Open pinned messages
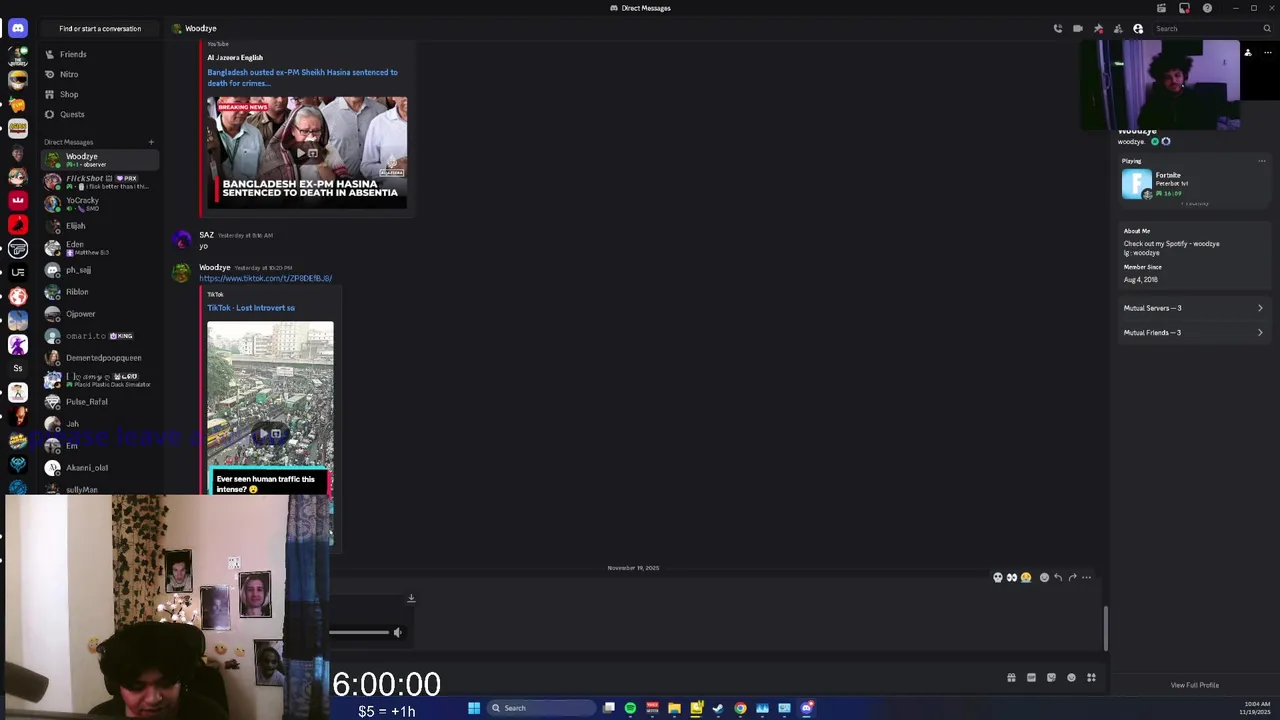Viewport: 1280px width, 720px height. click(x=1098, y=28)
